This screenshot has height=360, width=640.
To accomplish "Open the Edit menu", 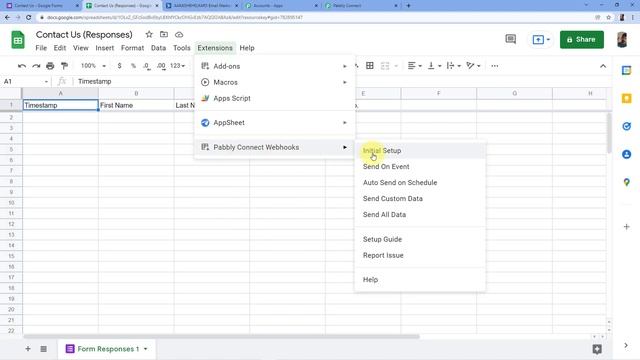I will 60,48.
